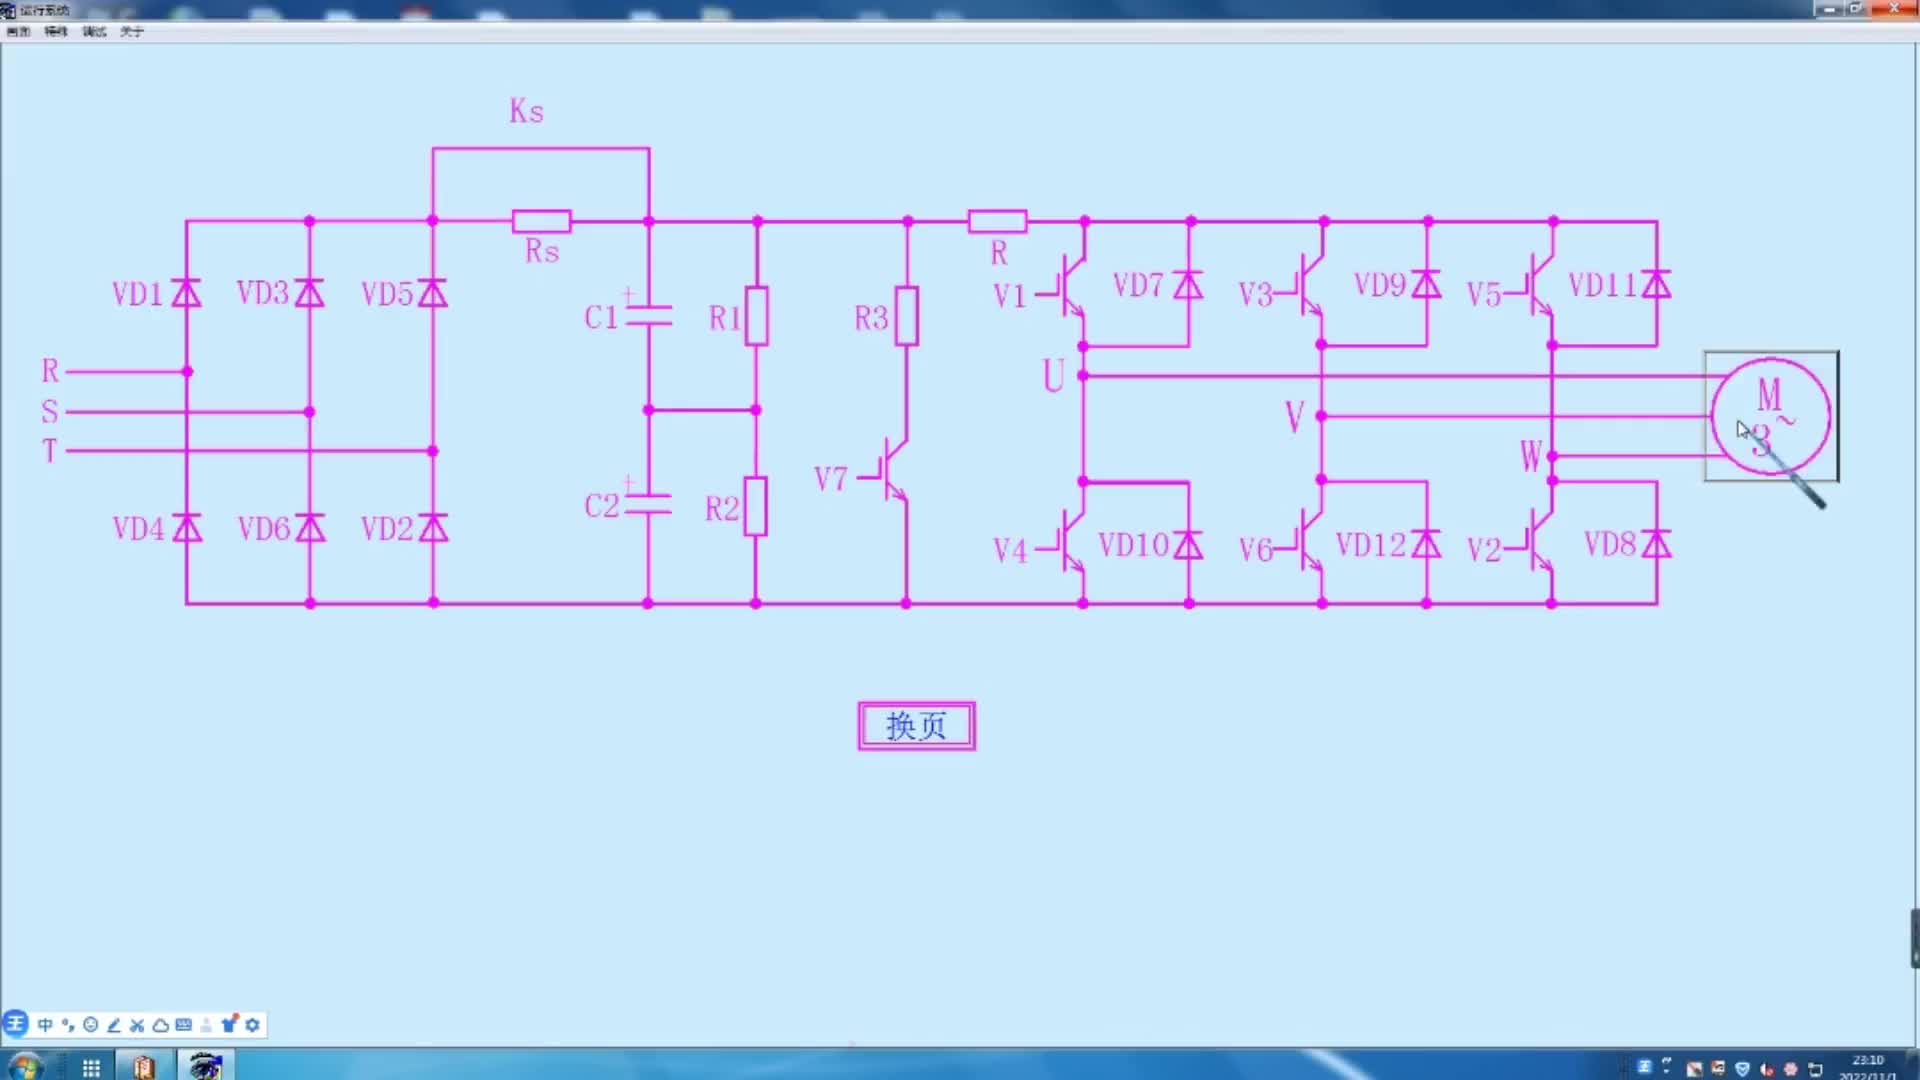Click resistor R3 label
The image size is (1920, 1080).
[871, 318]
